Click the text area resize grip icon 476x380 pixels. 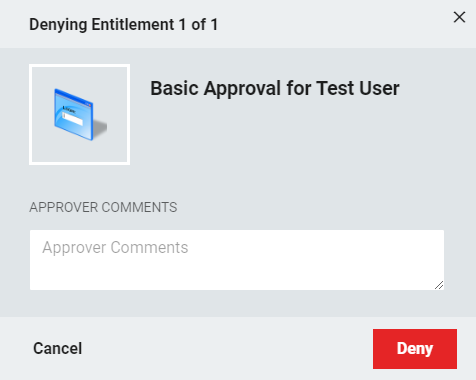pos(439,285)
